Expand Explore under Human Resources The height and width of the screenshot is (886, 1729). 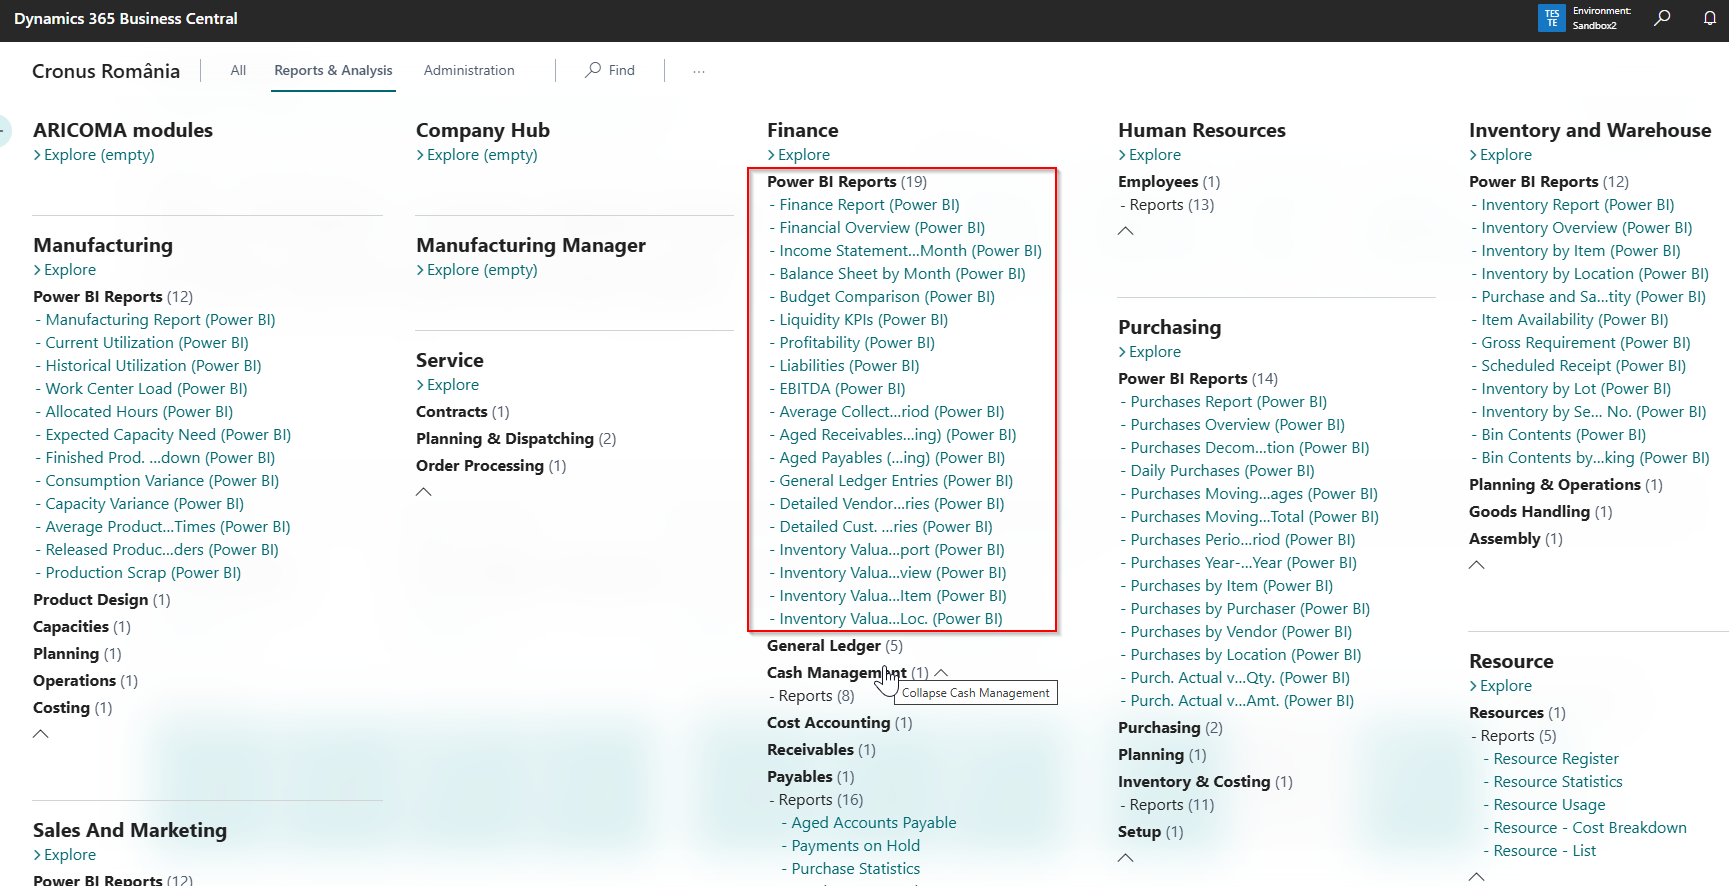1149,155
